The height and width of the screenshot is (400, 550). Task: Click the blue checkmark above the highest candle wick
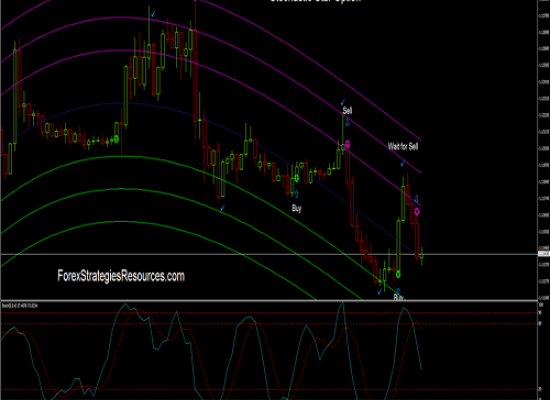pyautogui.click(x=153, y=14)
